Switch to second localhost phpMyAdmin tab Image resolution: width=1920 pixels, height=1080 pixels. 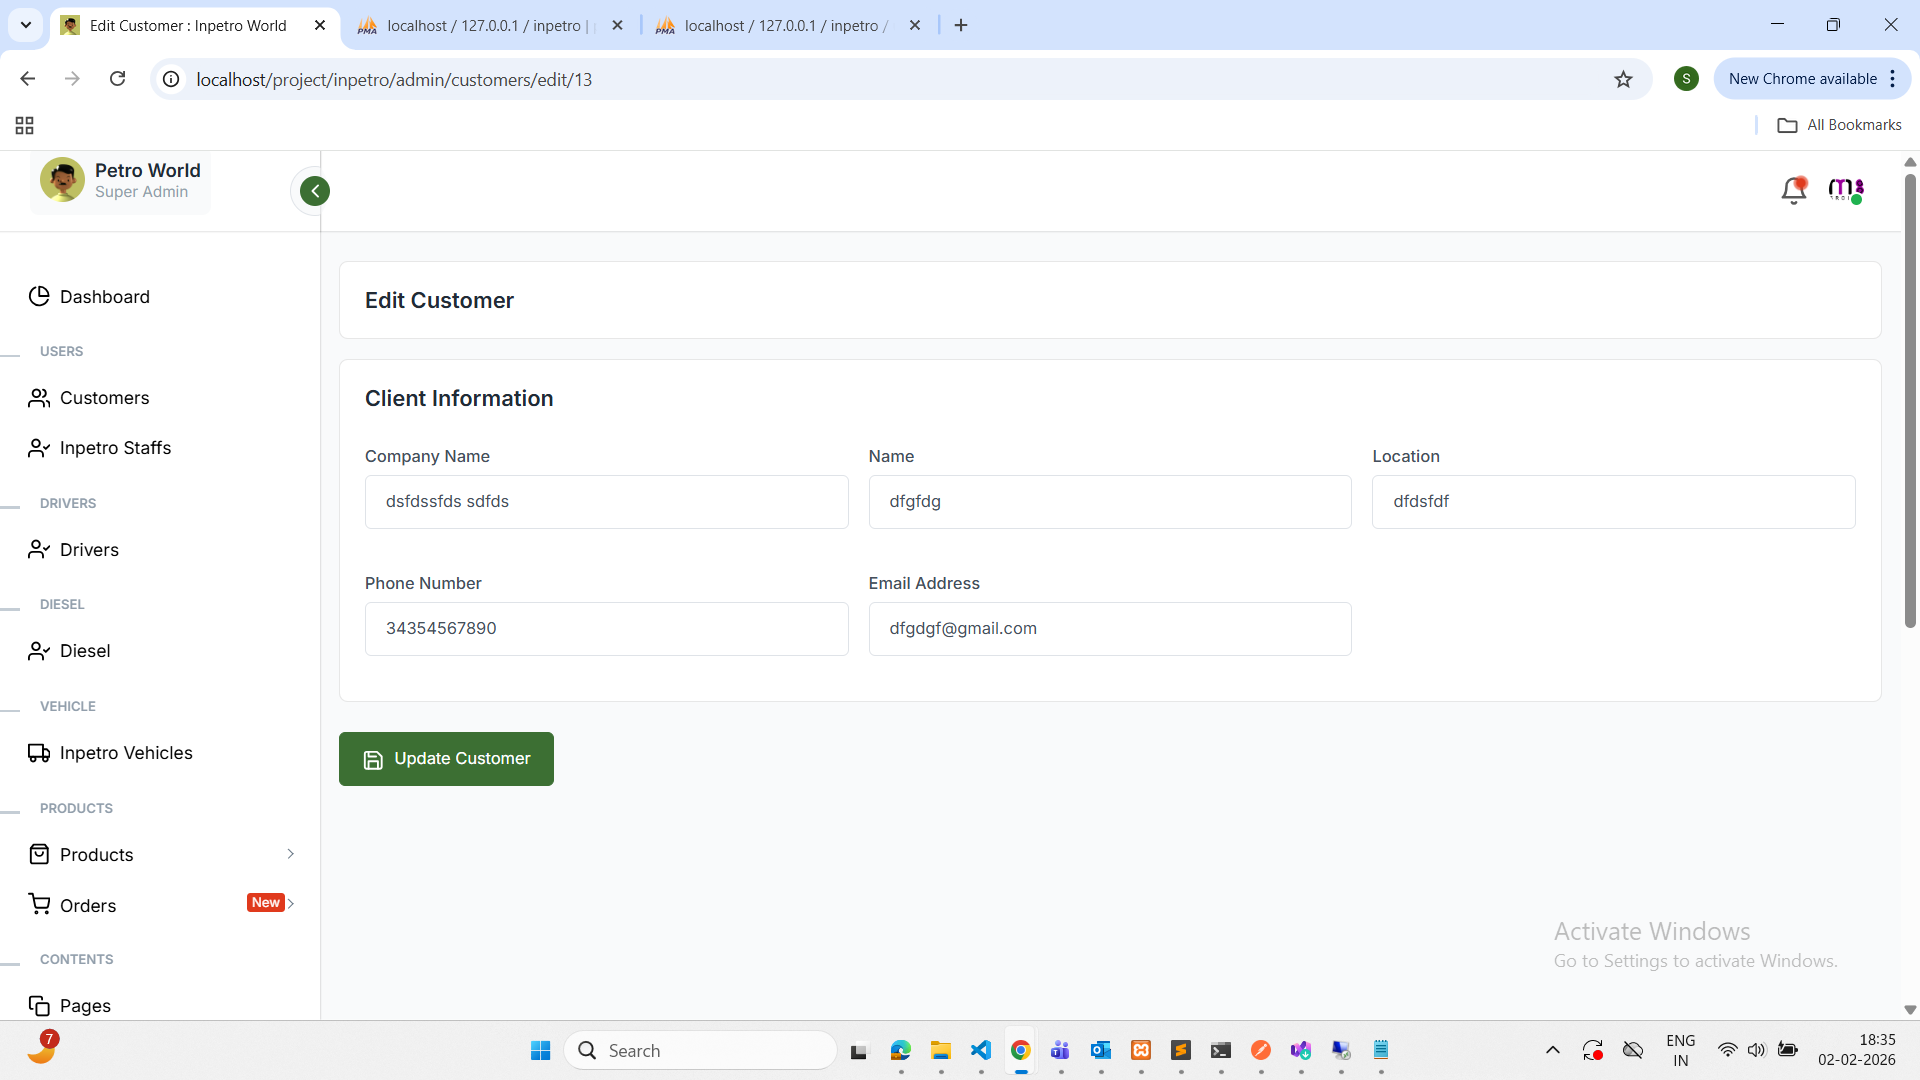point(775,26)
